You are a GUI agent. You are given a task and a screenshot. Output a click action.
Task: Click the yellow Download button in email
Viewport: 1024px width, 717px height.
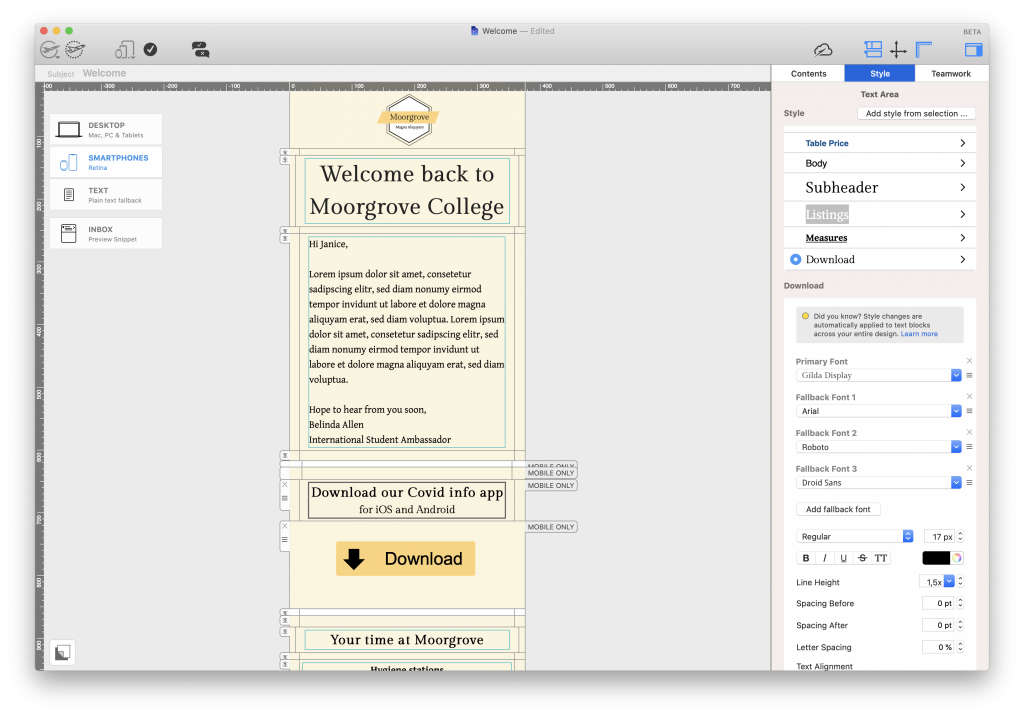[x=406, y=558]
